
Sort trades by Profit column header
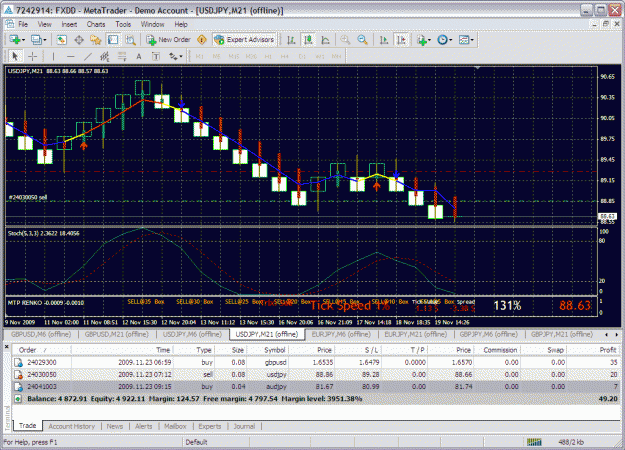594,350
